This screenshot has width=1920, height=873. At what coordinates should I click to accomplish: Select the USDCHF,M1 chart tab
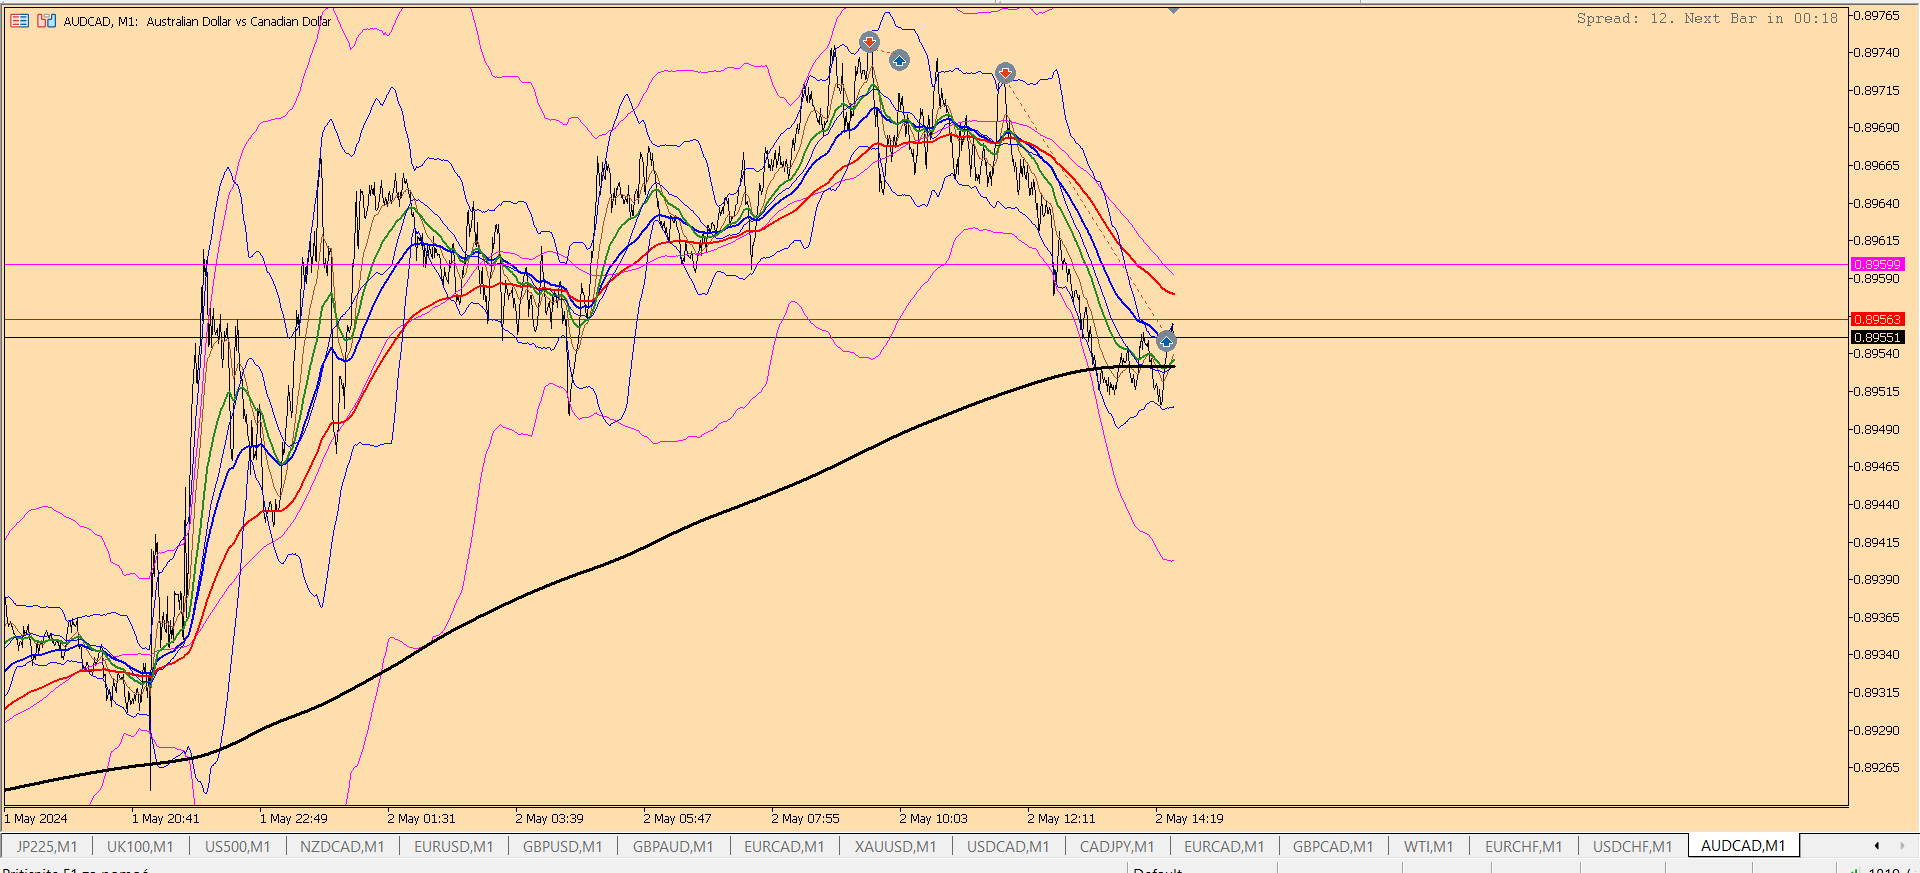point(1632,846)
